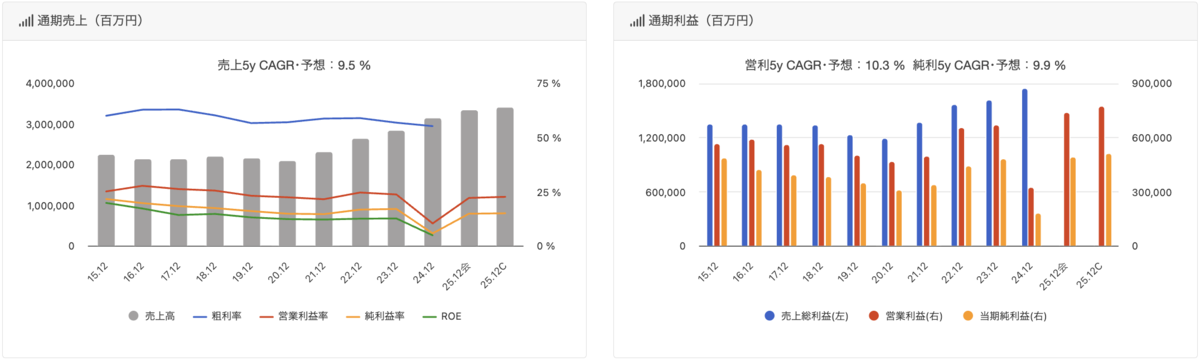Click the 25 % right-axis label
The height and width of the screenshot is (362, 1200).
pos(548,192)
